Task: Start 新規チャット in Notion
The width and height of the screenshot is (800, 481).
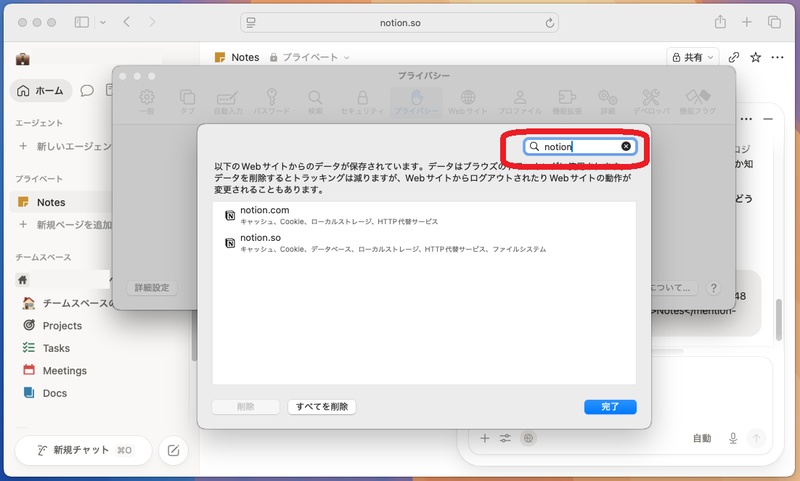Action: click(83, 450)
